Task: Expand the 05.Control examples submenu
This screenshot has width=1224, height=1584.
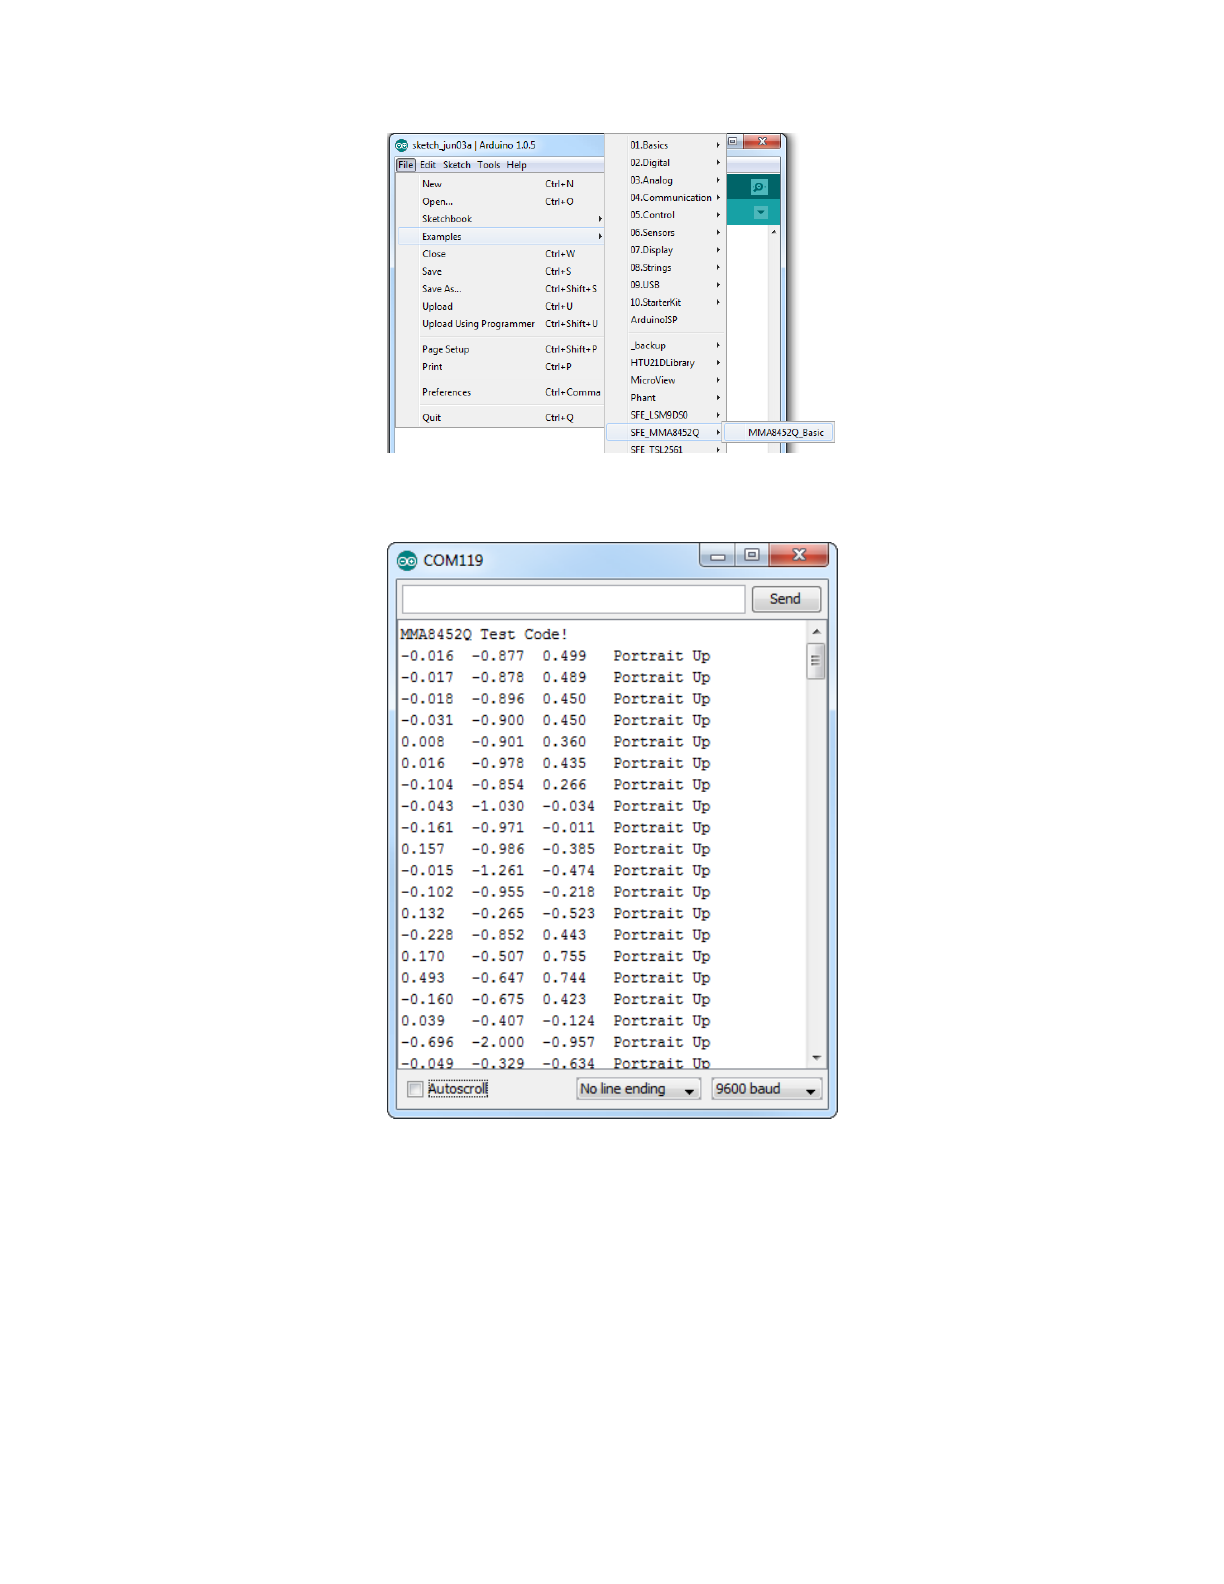Action: click(665, 215)
